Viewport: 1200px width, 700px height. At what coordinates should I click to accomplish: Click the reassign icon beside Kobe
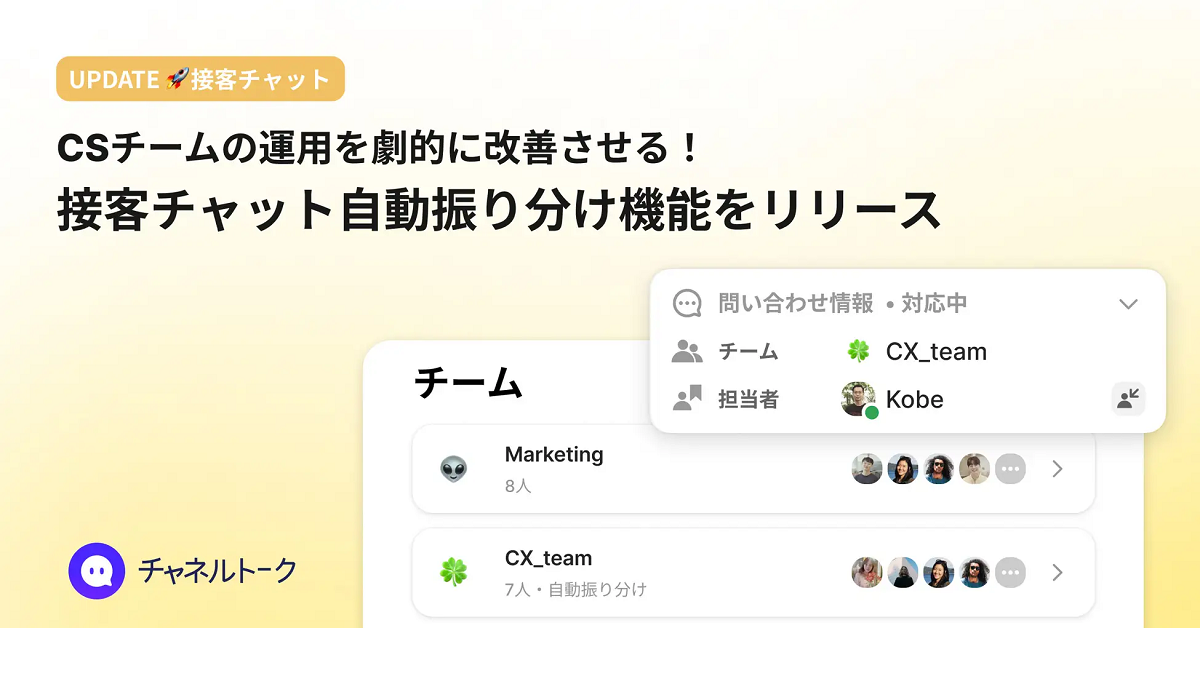pos(1128,400)
